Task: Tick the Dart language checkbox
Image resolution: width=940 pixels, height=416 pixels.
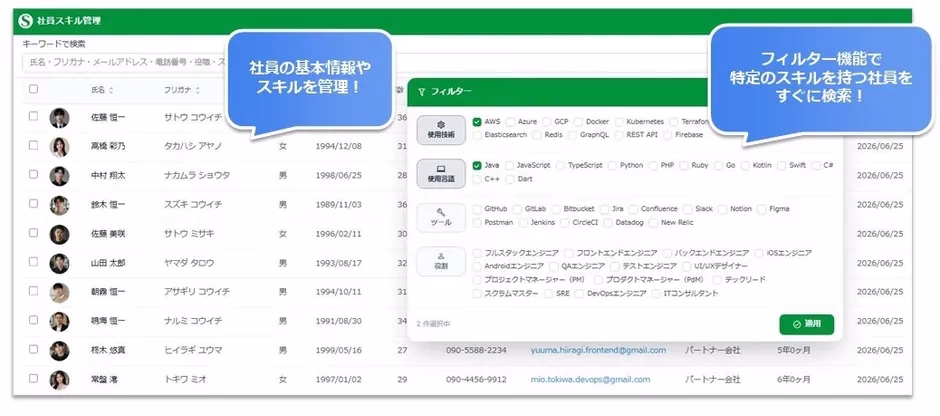Action: coord(510,179)
